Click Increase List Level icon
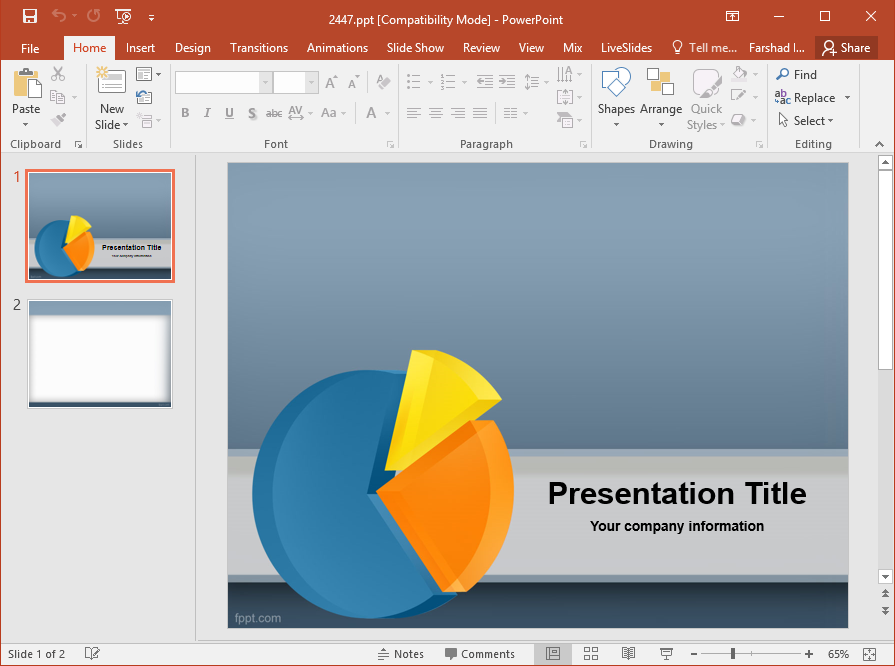The image size is (895, 666). point(507,82)
